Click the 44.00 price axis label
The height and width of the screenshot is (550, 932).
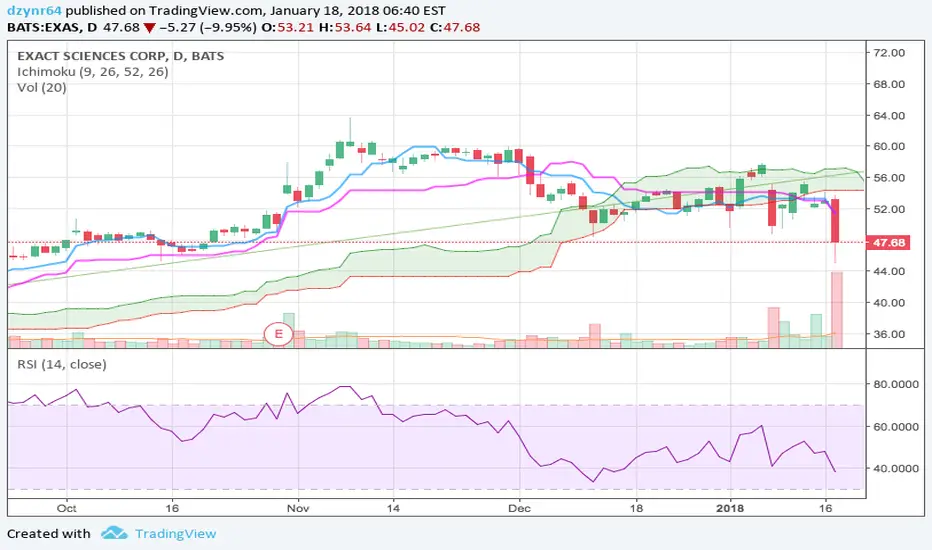pos(889,271)
